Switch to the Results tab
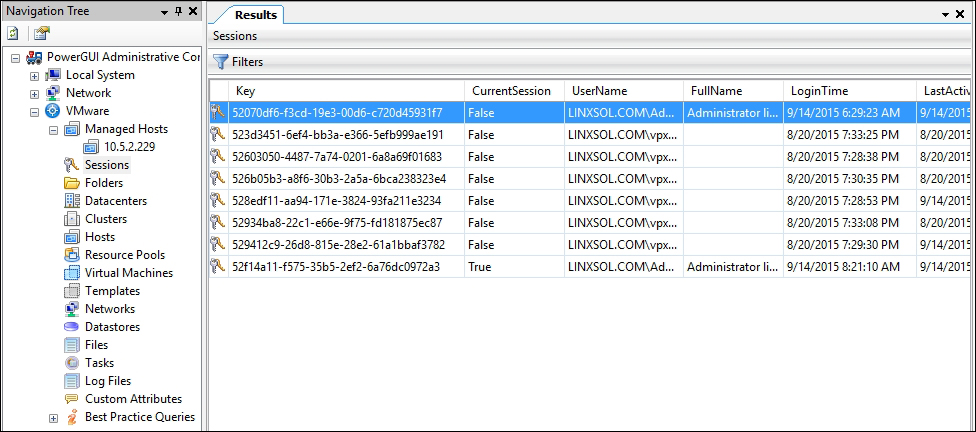 (255, 15)
